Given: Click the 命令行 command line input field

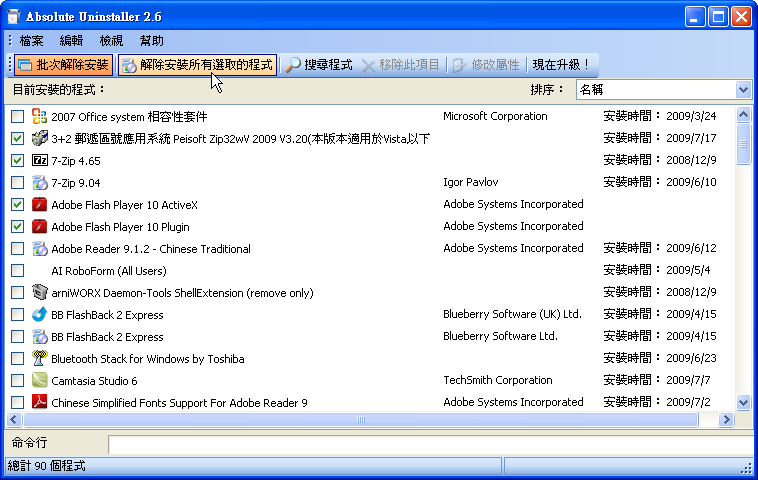Looking at the screenshot, I should tap(430, 444).
